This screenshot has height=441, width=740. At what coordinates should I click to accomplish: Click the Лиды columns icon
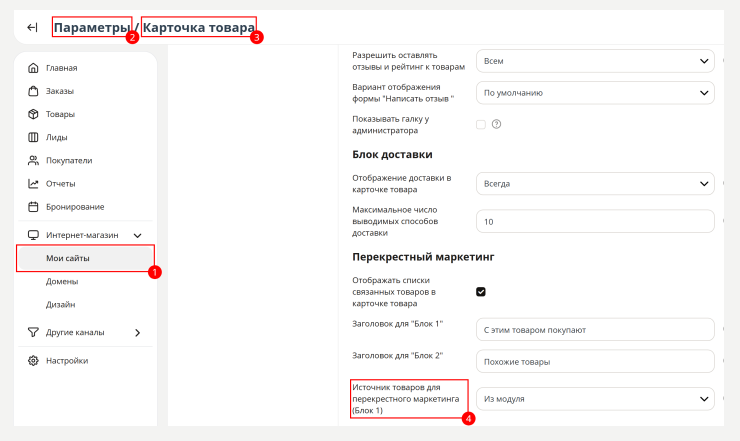point(33,137)
